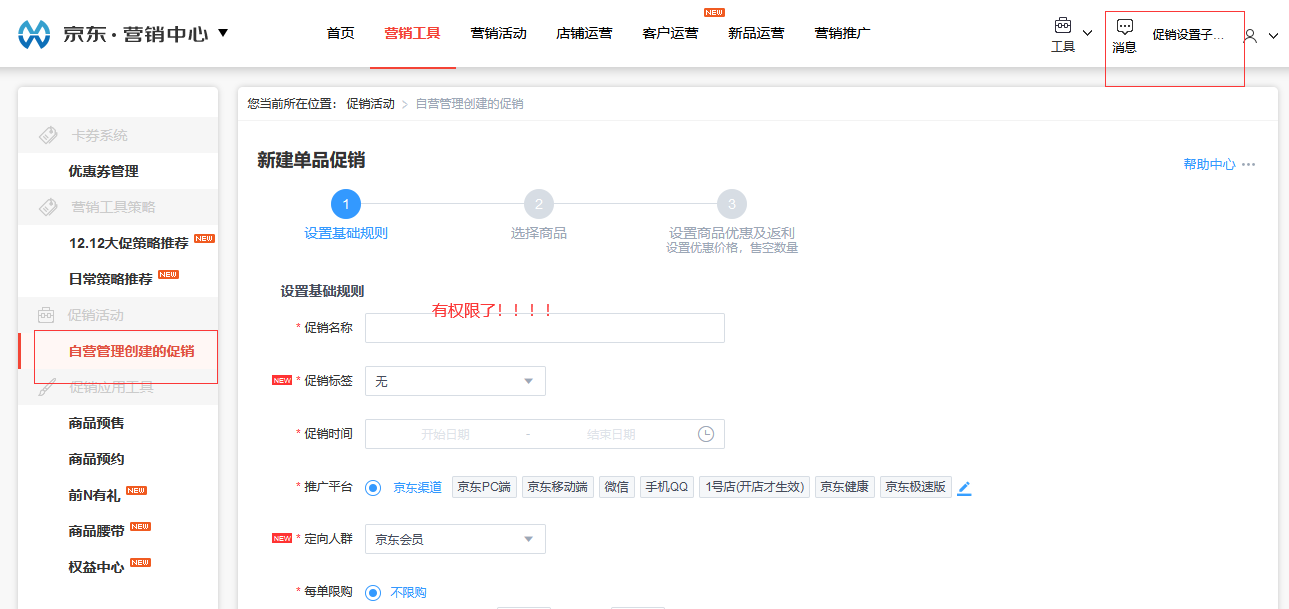1289x609 pixels.
Task: Click the JD marketing center logo
Action: coord(35,34)
